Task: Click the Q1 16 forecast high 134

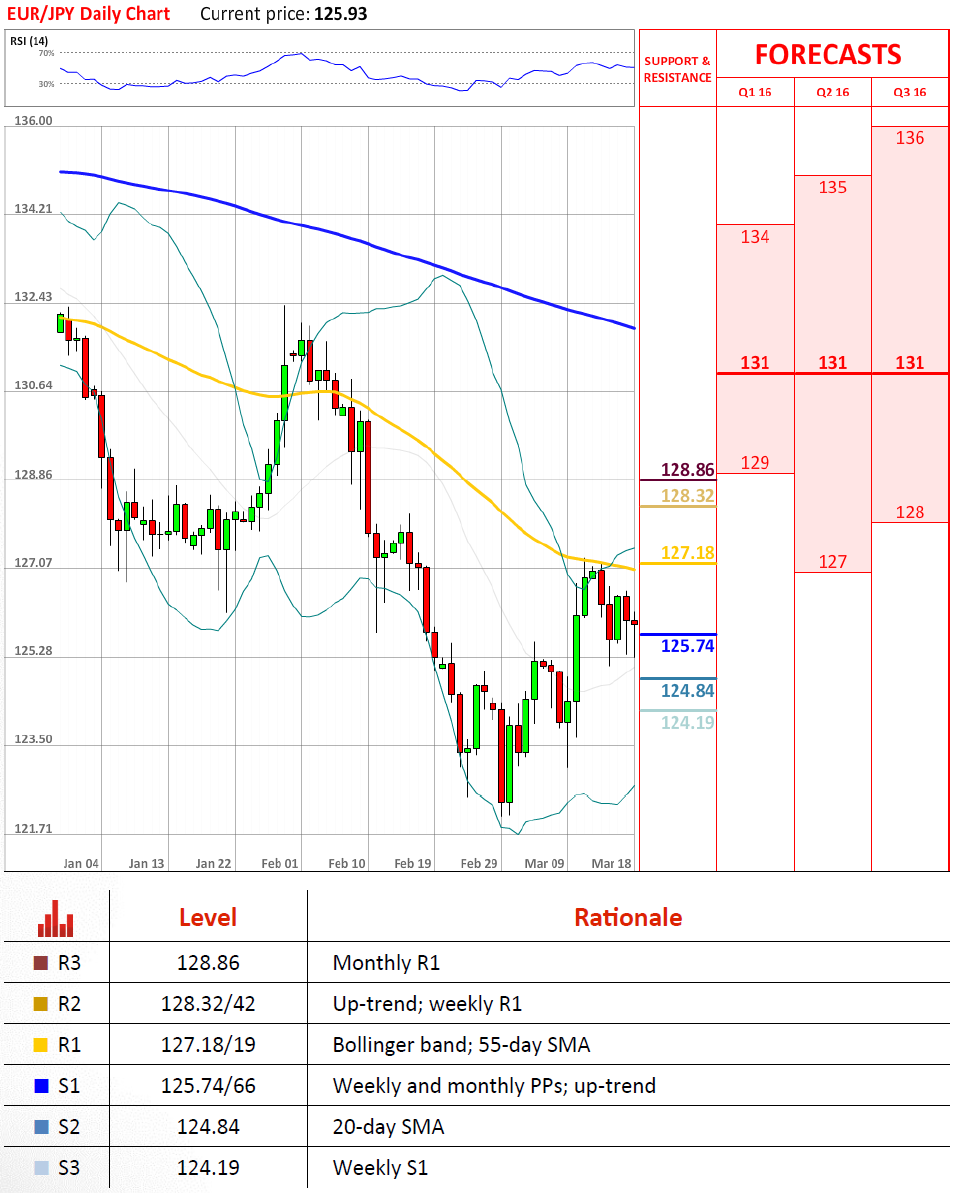Action: click(x=755, y=237)
